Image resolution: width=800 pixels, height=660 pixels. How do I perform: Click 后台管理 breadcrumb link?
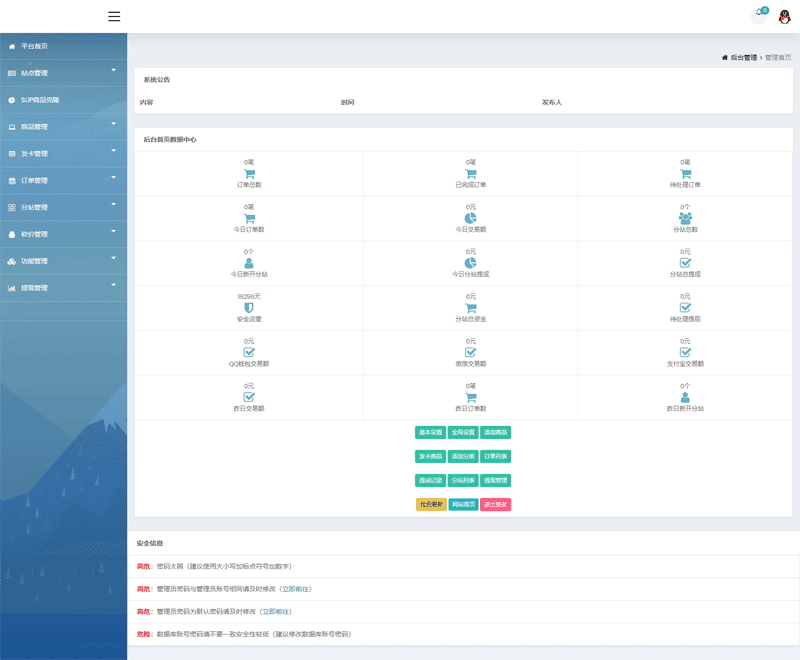(x=743, y=58)
